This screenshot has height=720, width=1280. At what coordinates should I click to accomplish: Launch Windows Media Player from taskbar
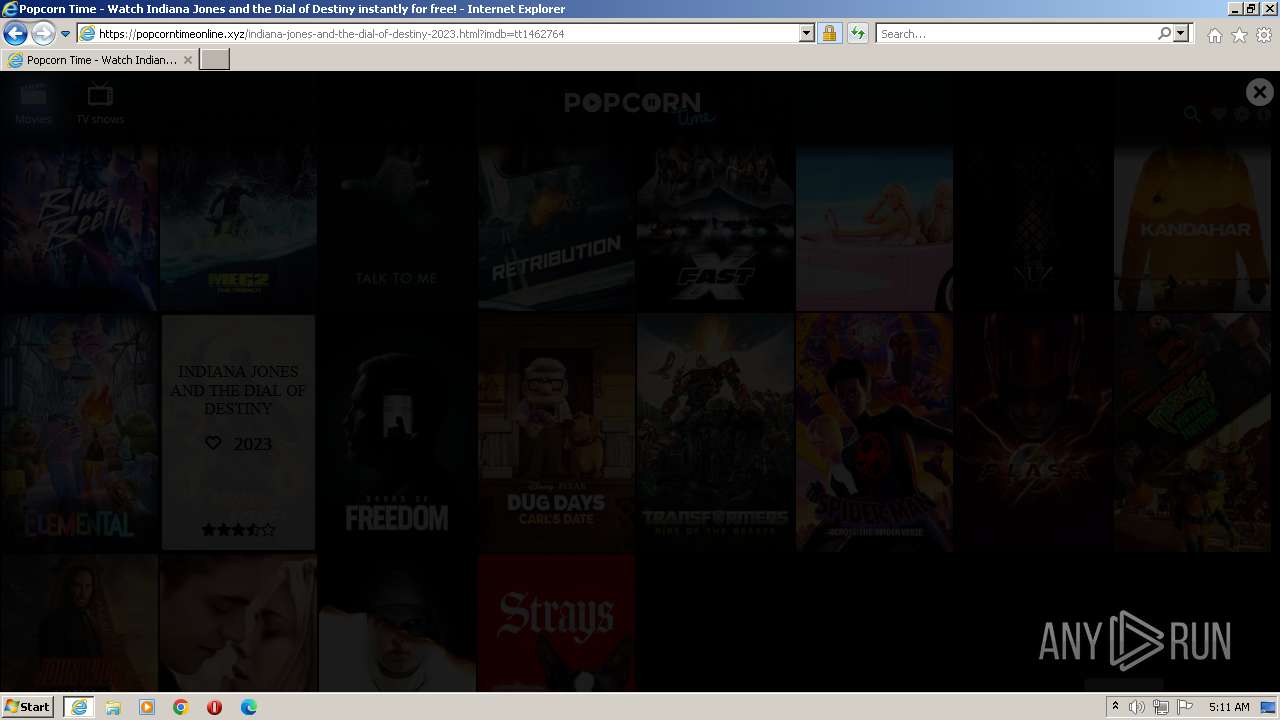[x=147, y=707]
